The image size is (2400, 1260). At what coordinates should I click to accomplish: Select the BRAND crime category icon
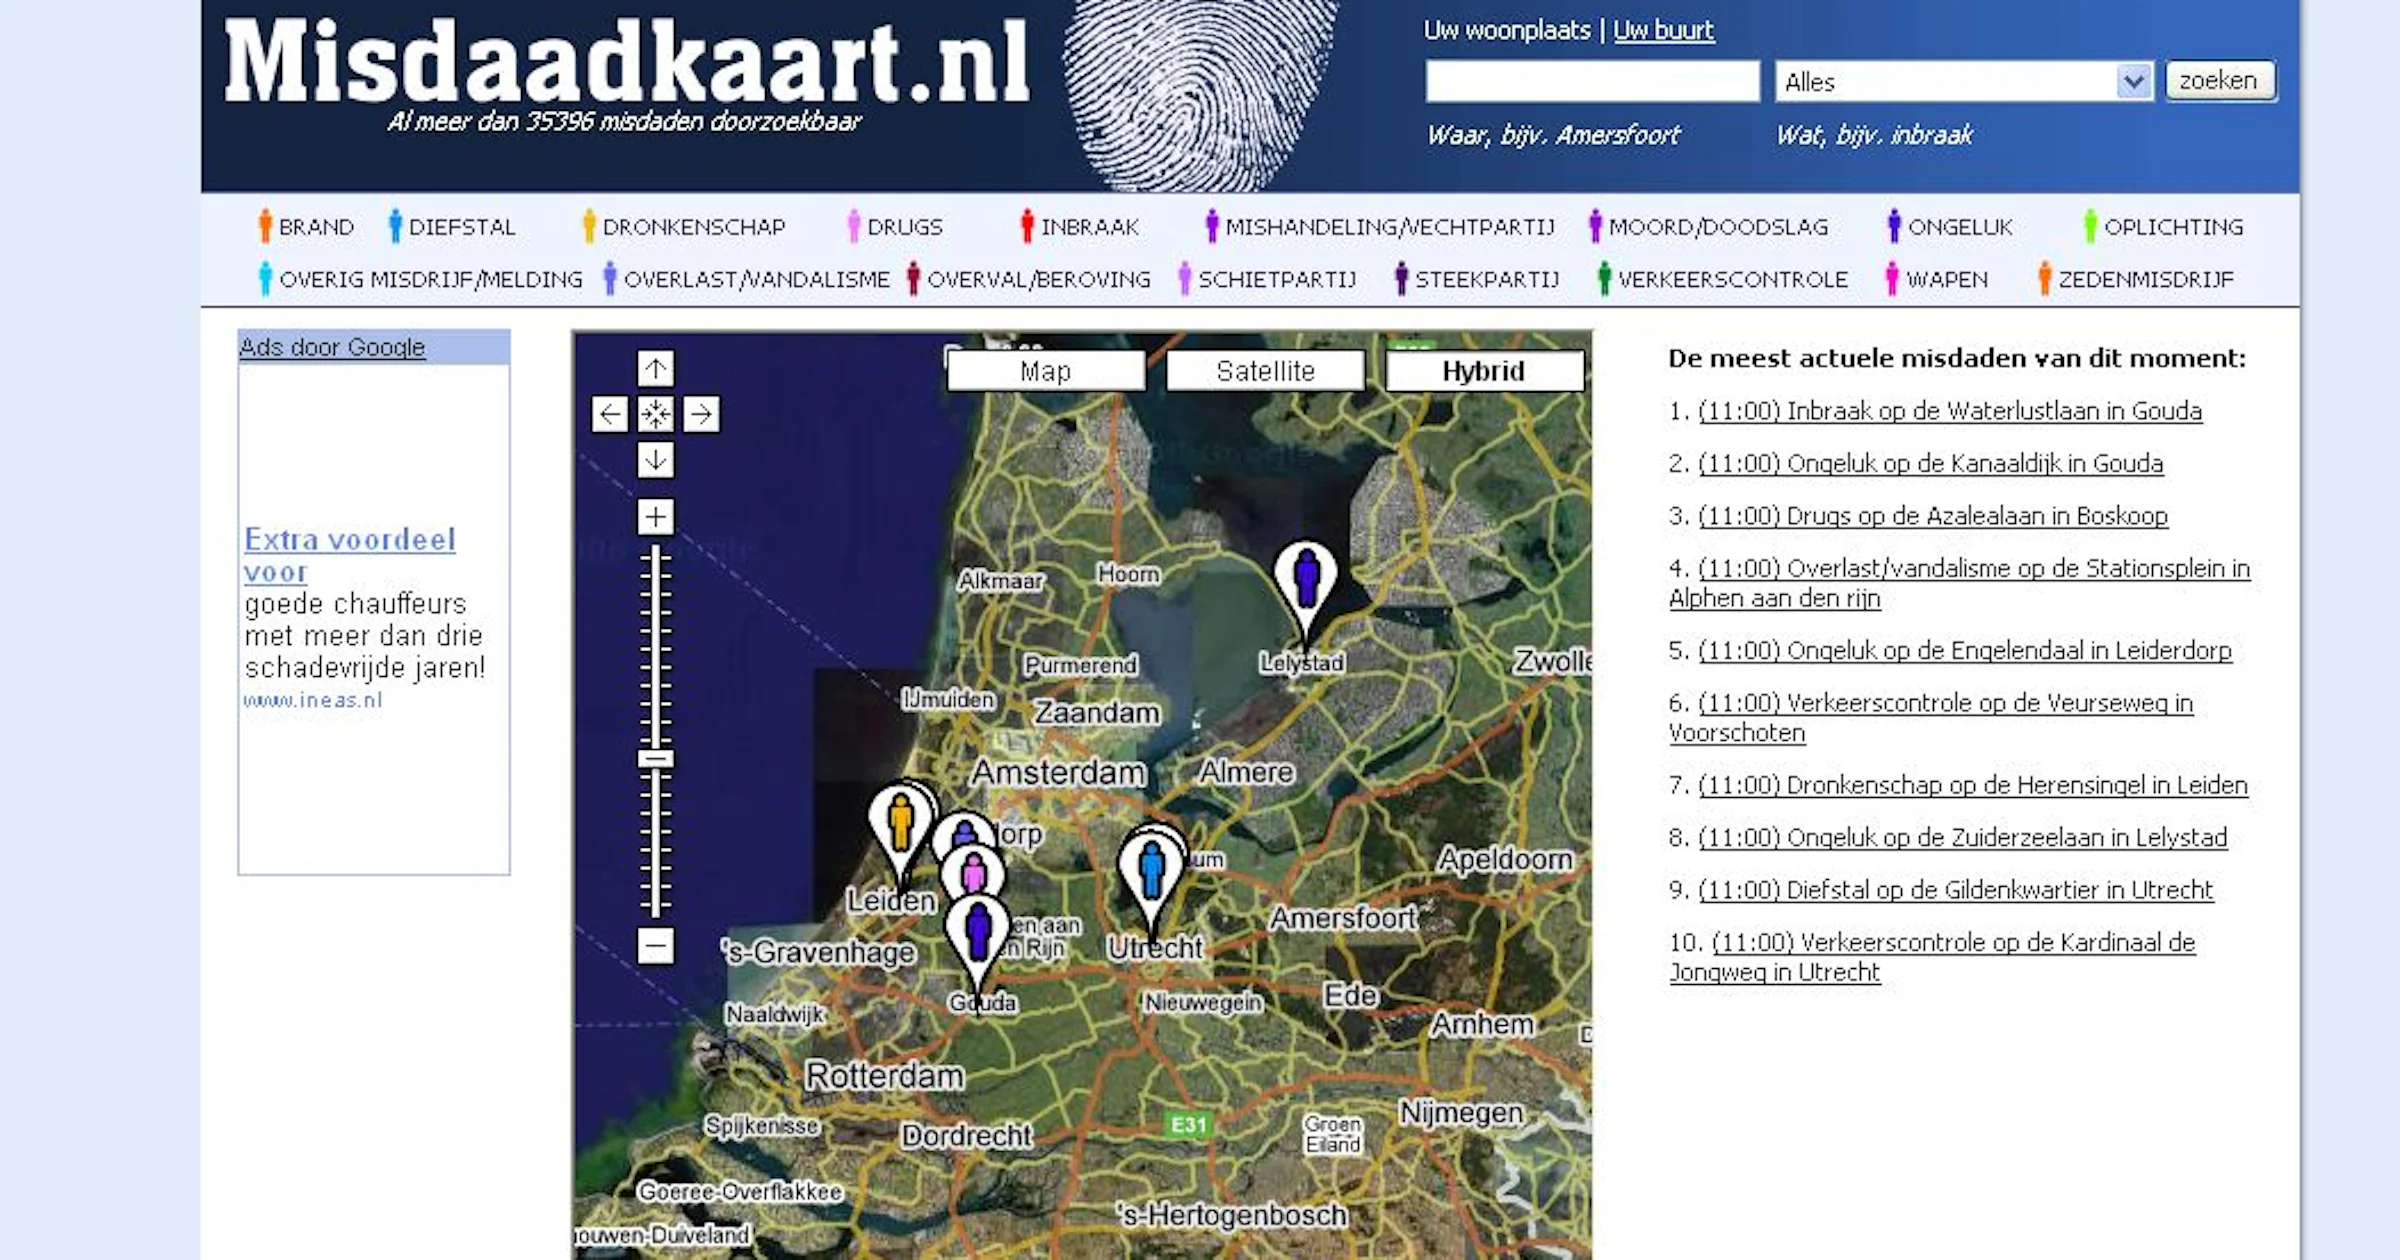point(305,226)
